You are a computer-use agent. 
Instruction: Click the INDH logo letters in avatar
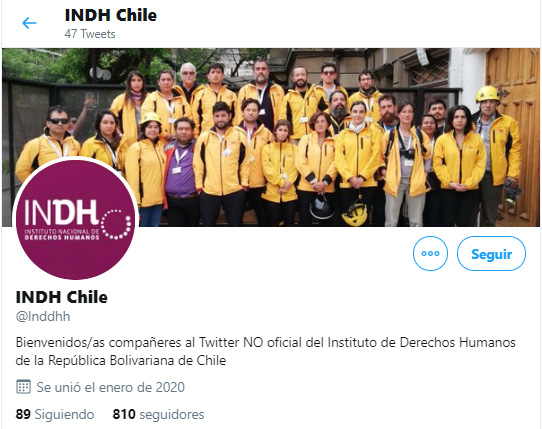click(x=62, y=212)
